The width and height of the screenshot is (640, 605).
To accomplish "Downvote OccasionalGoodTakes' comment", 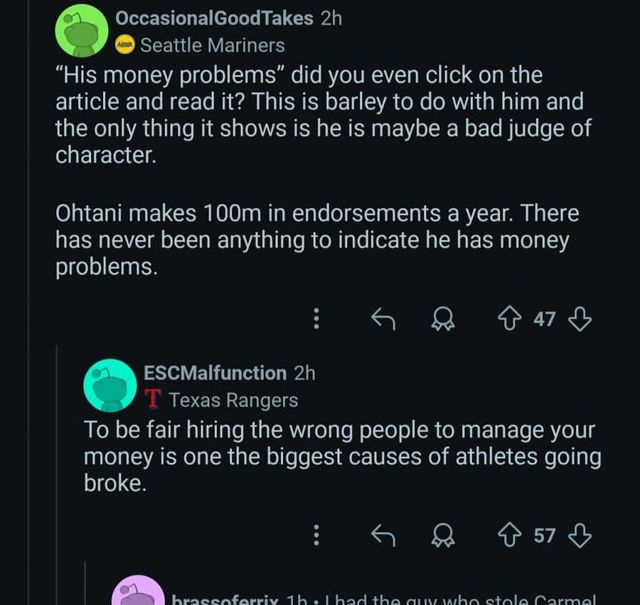I will 580,319.
